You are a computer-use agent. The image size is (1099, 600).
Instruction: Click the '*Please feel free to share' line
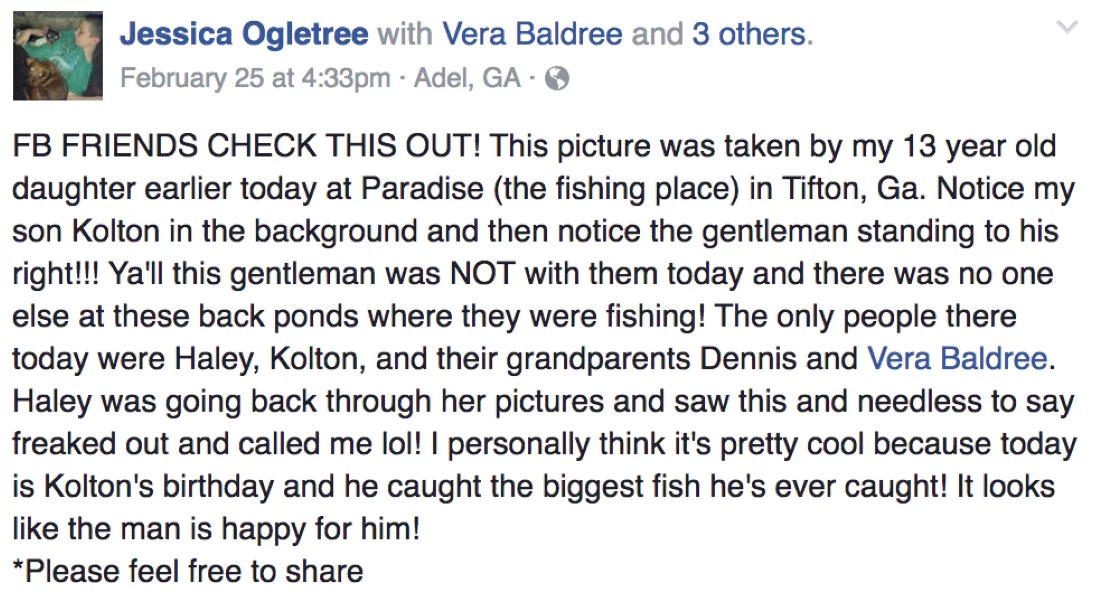pos(188,571)
